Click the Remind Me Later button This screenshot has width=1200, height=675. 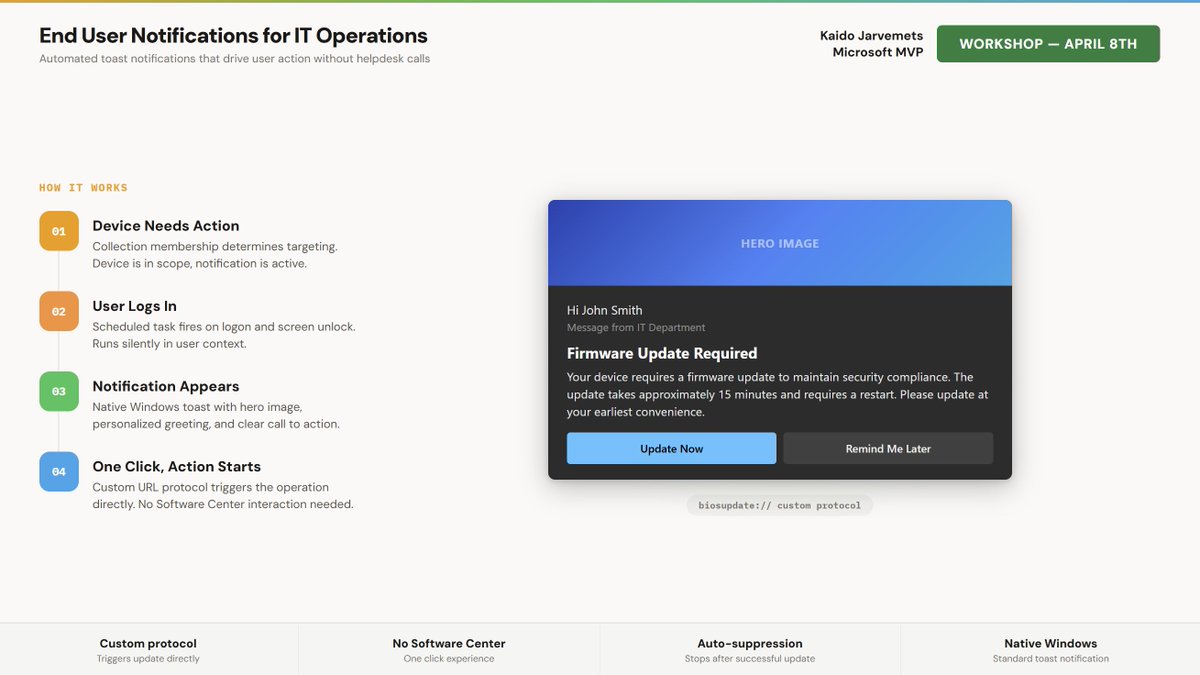[888, 448]
